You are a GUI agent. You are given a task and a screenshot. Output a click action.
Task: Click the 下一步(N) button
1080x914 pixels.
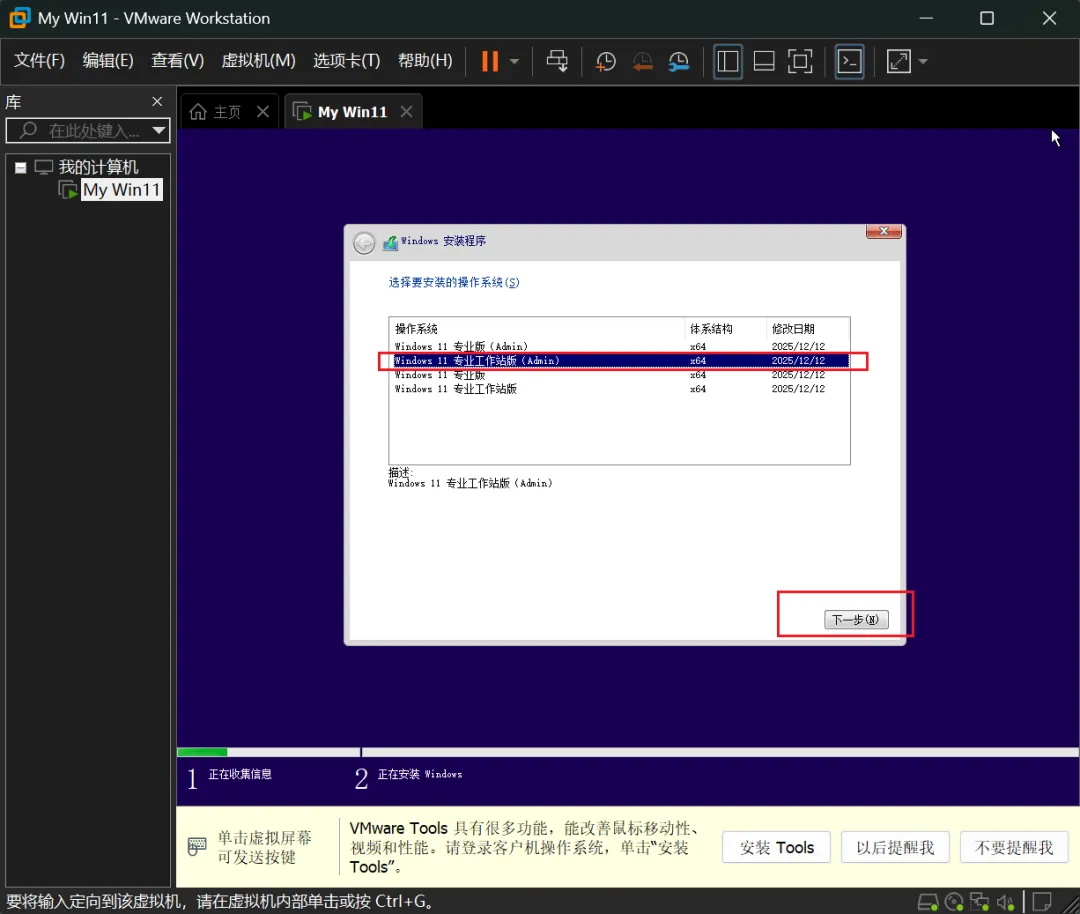856,619
